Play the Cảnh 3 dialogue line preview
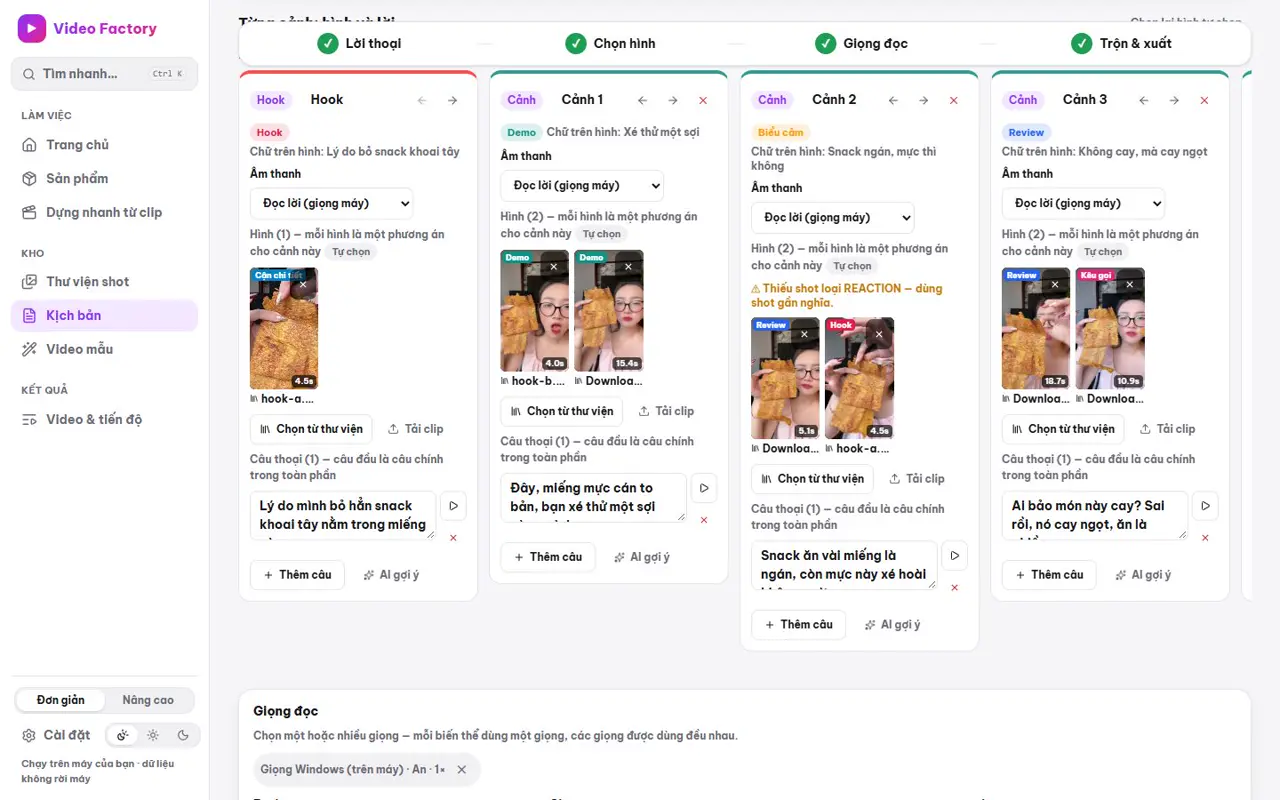The height and width of the screenshot is (800, 1280). pos(1205,506)
